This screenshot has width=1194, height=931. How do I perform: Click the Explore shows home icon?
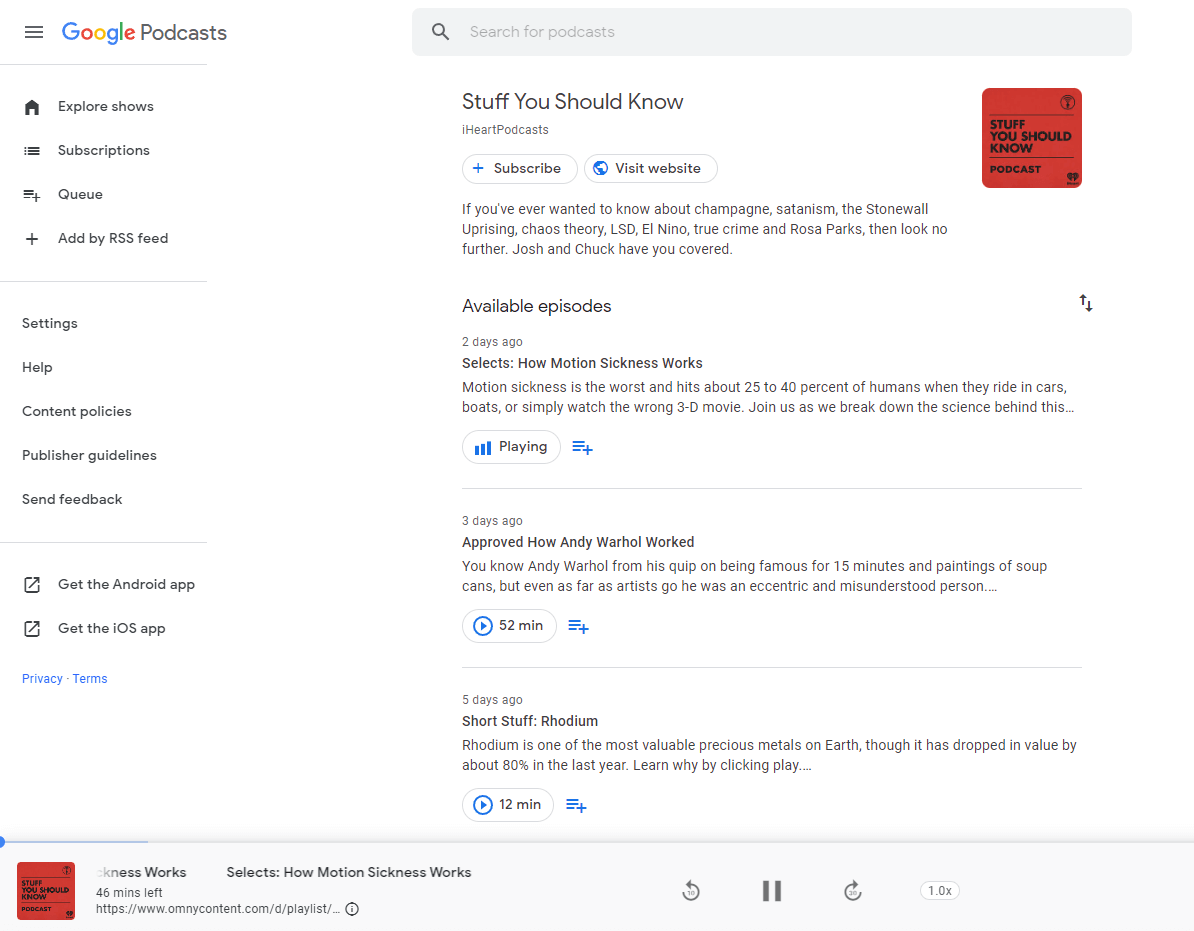pos(32,107)
